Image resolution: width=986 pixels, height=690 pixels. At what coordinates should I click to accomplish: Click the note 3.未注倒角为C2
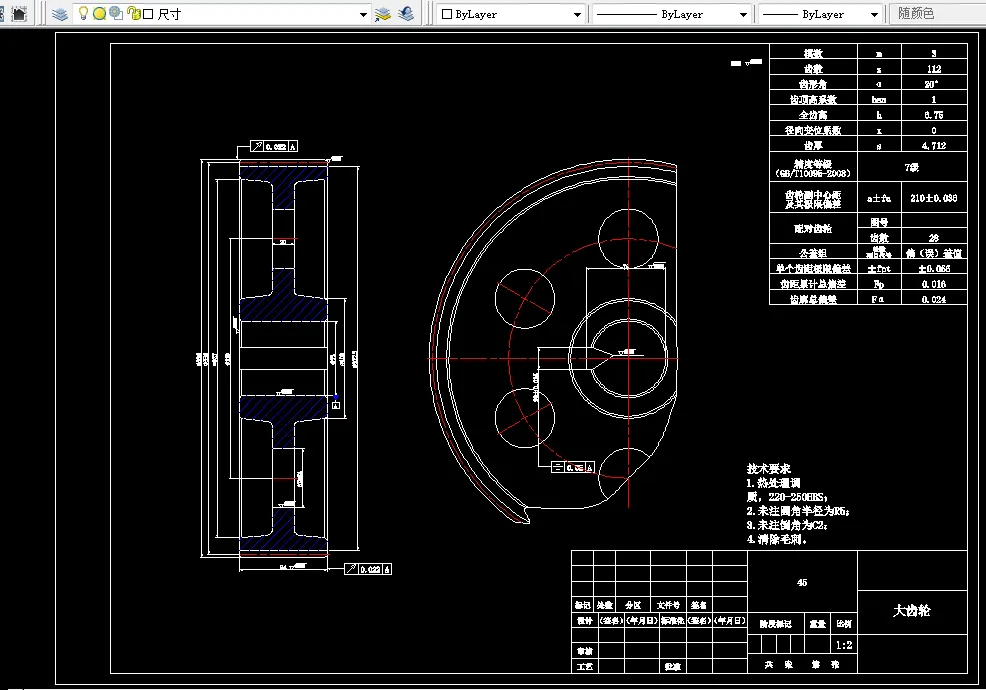pos(787,525)
